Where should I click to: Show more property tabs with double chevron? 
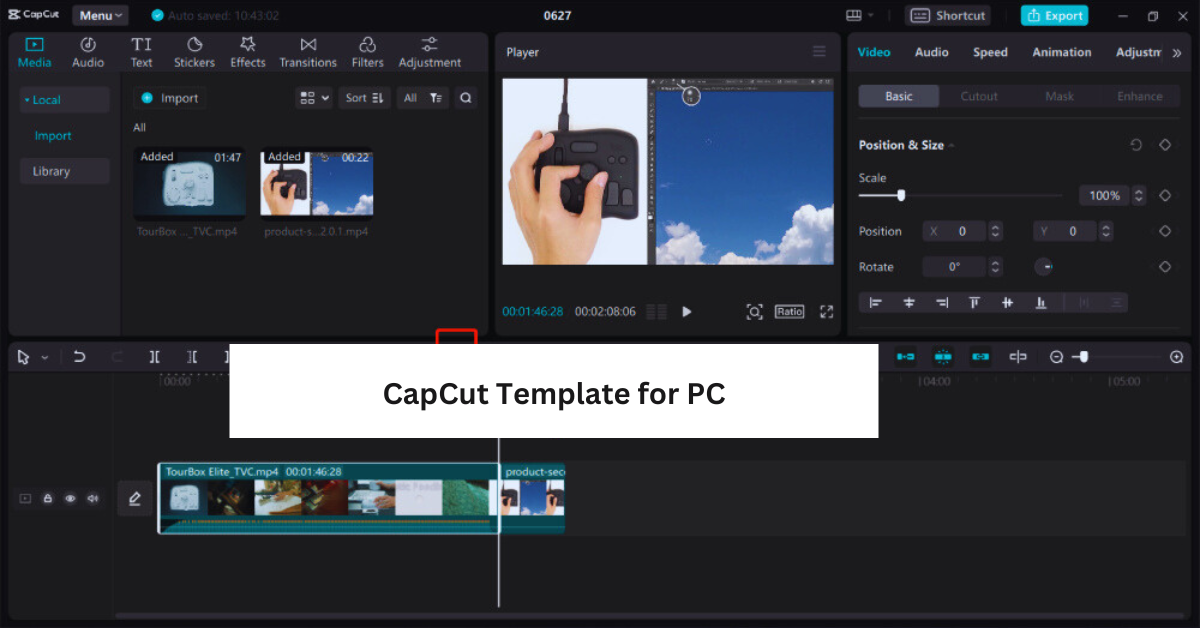(1176, 53)
